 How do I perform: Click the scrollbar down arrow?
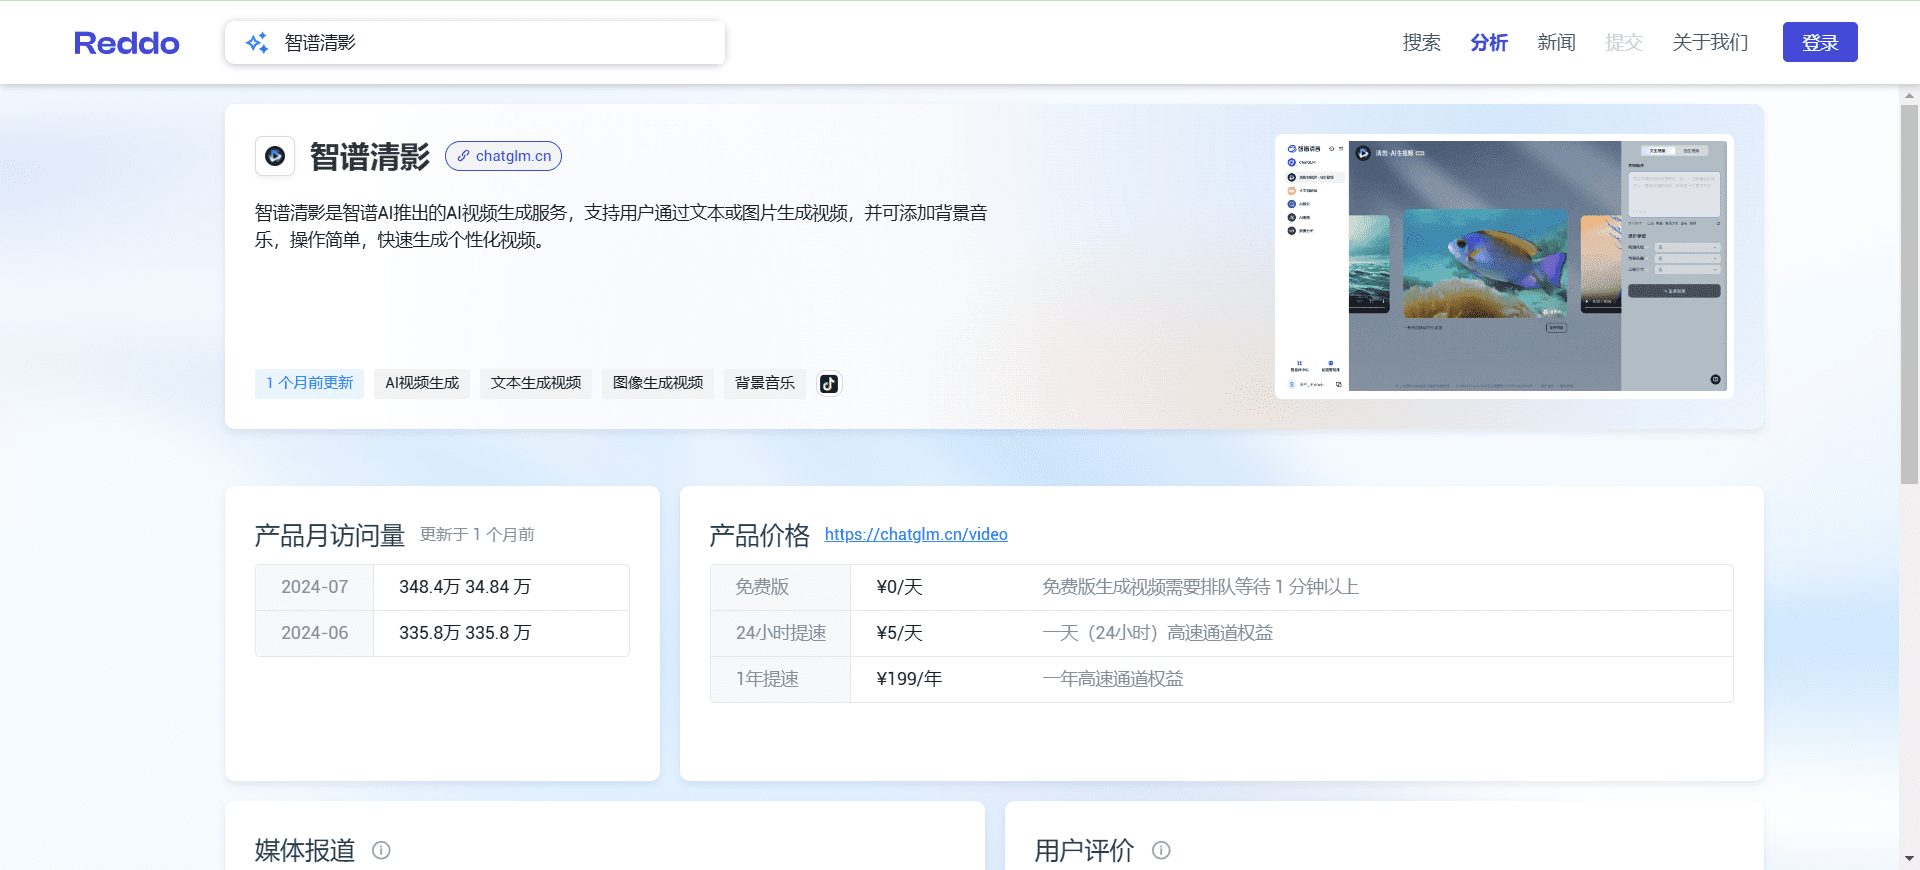(x=1909, y=859)
